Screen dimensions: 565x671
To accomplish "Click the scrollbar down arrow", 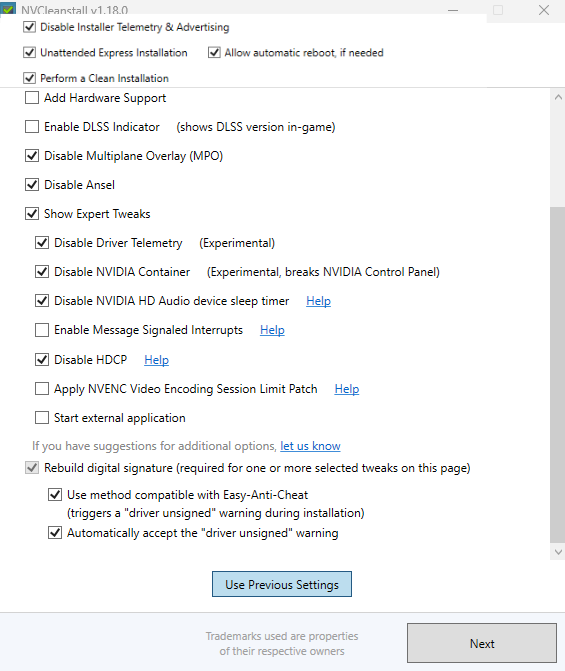I will [558, 552].
